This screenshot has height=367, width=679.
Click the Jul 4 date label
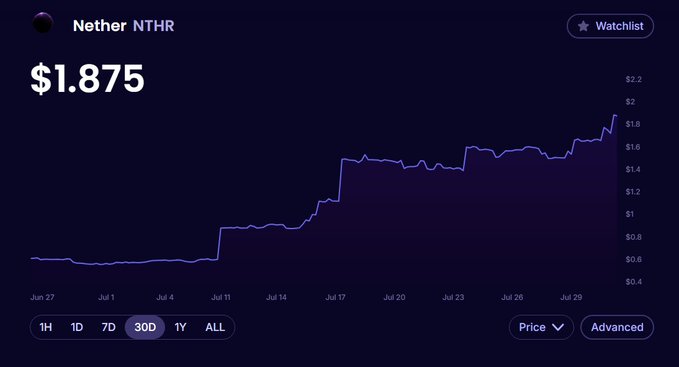tap(165, 297)
